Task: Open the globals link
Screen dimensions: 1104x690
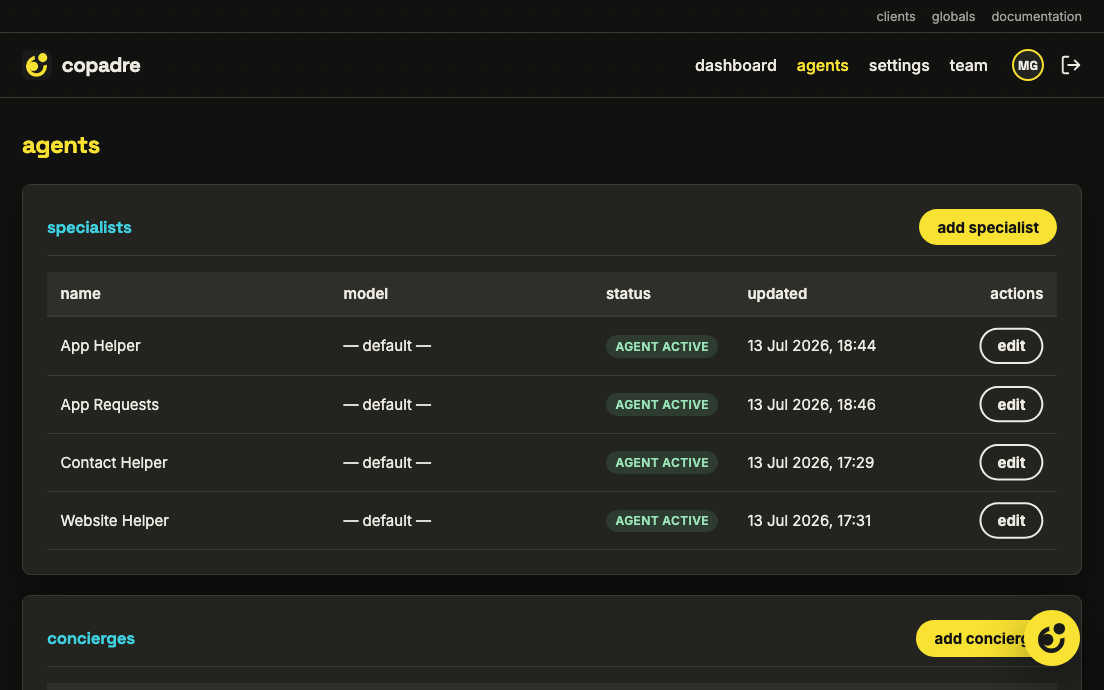Action: click(953, 16)
